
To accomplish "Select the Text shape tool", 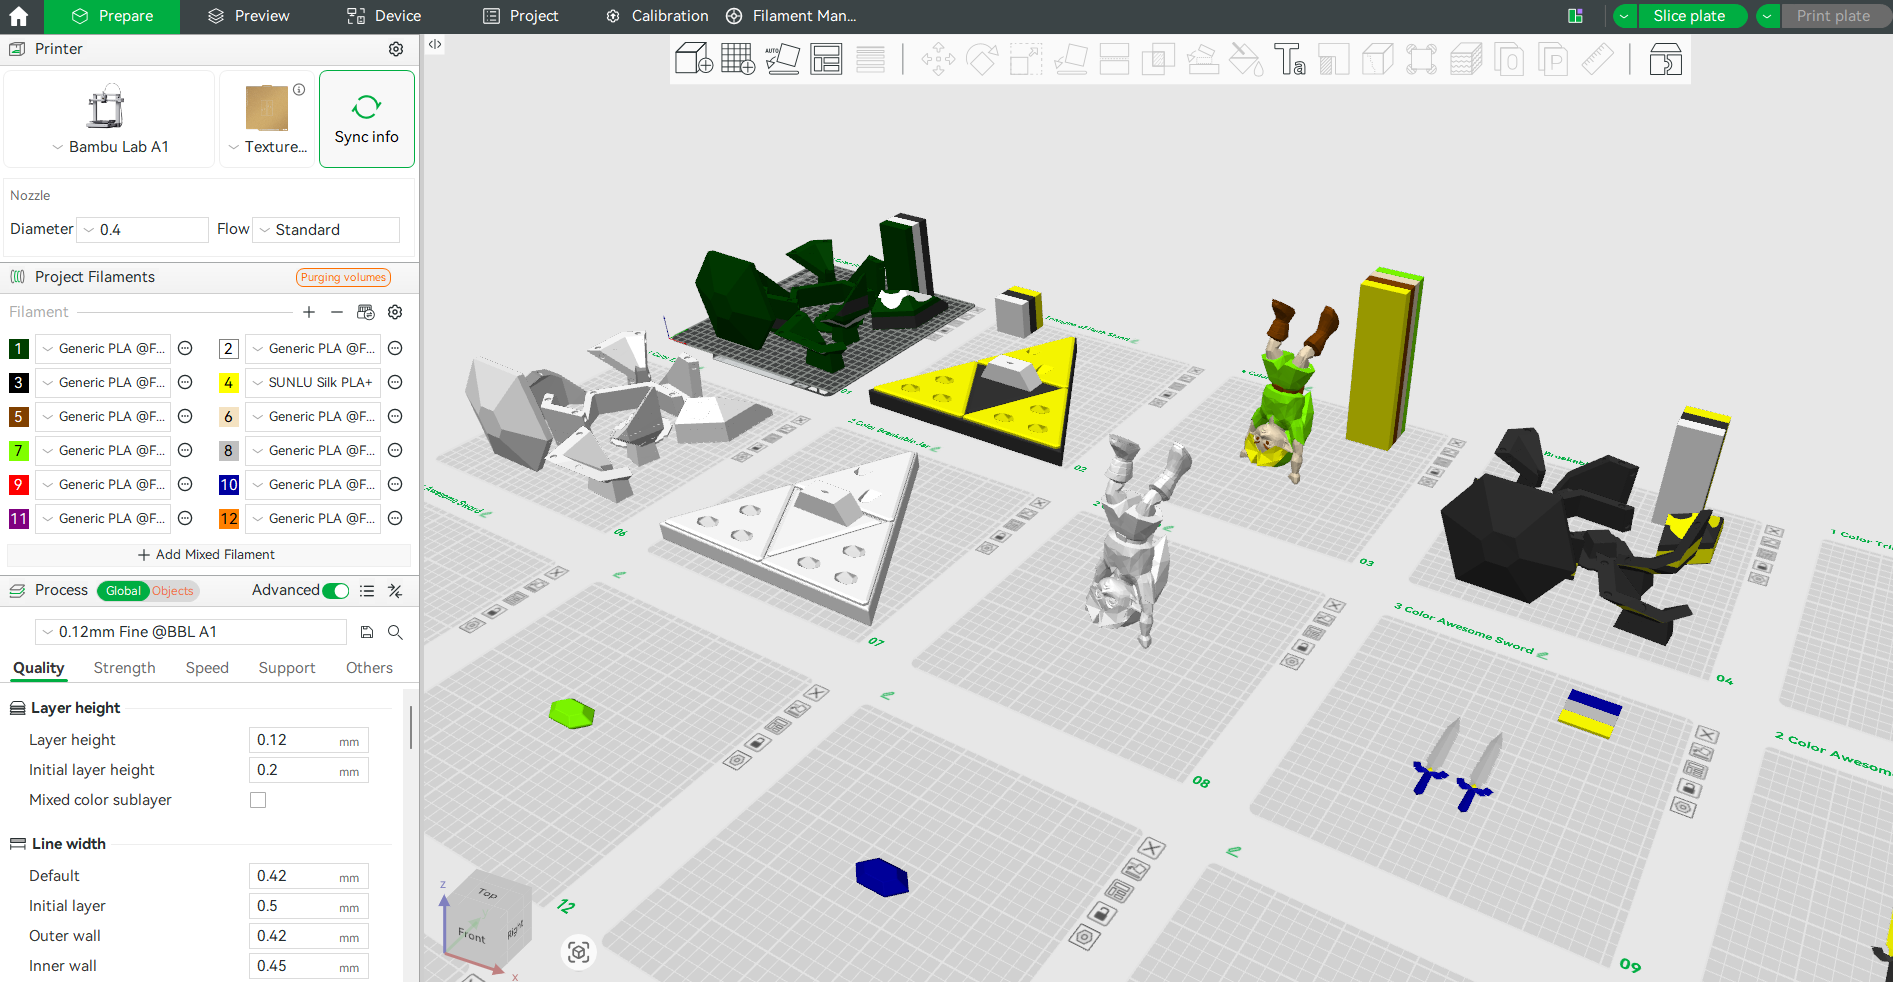I will click(1290, 59).
